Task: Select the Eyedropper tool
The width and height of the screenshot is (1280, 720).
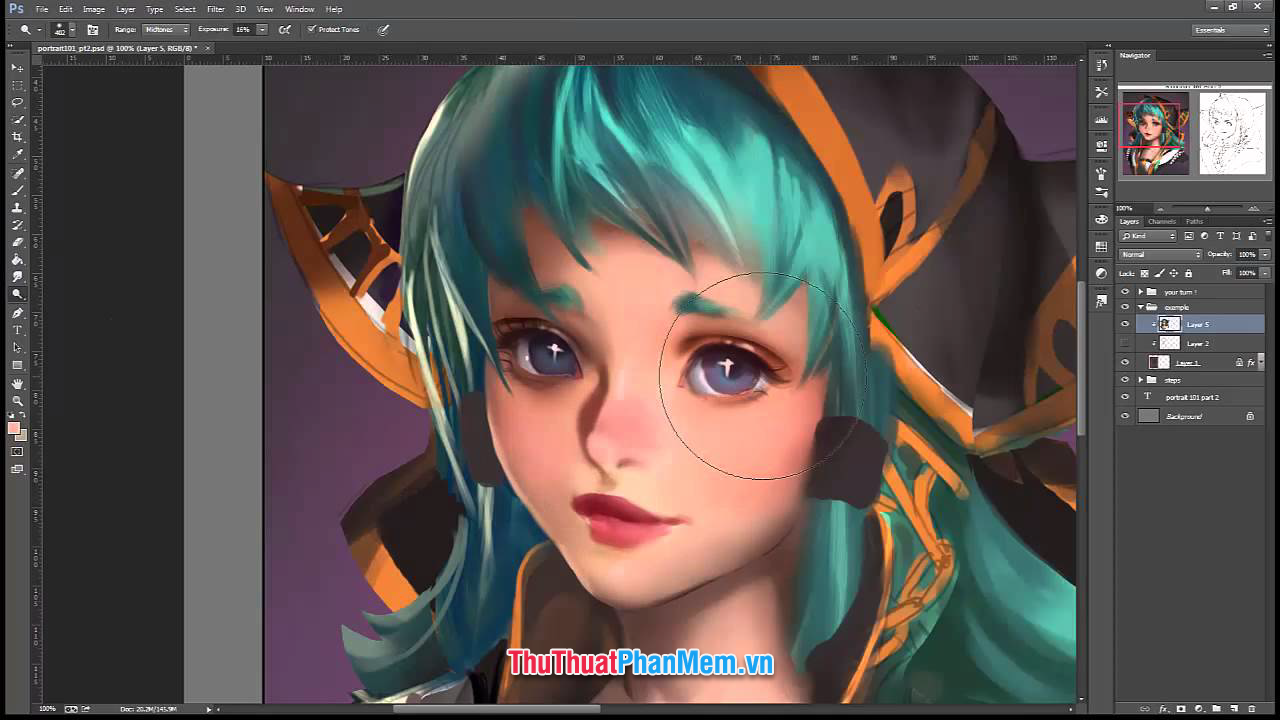Action: click(18, 154)
